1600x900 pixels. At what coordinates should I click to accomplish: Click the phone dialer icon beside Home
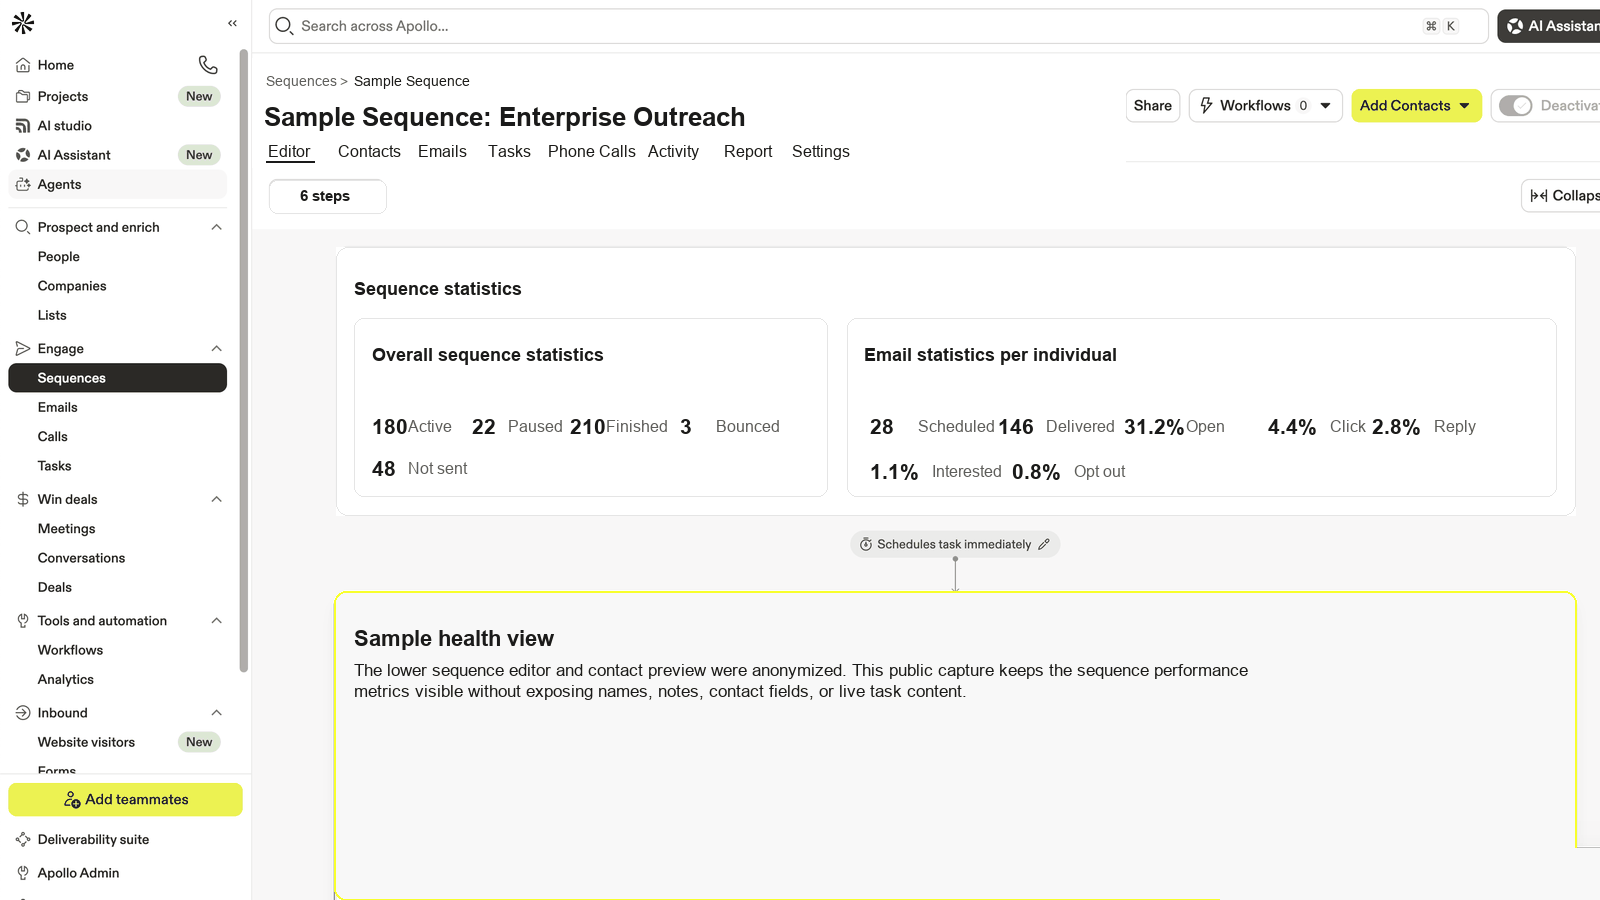click(208, 65)
